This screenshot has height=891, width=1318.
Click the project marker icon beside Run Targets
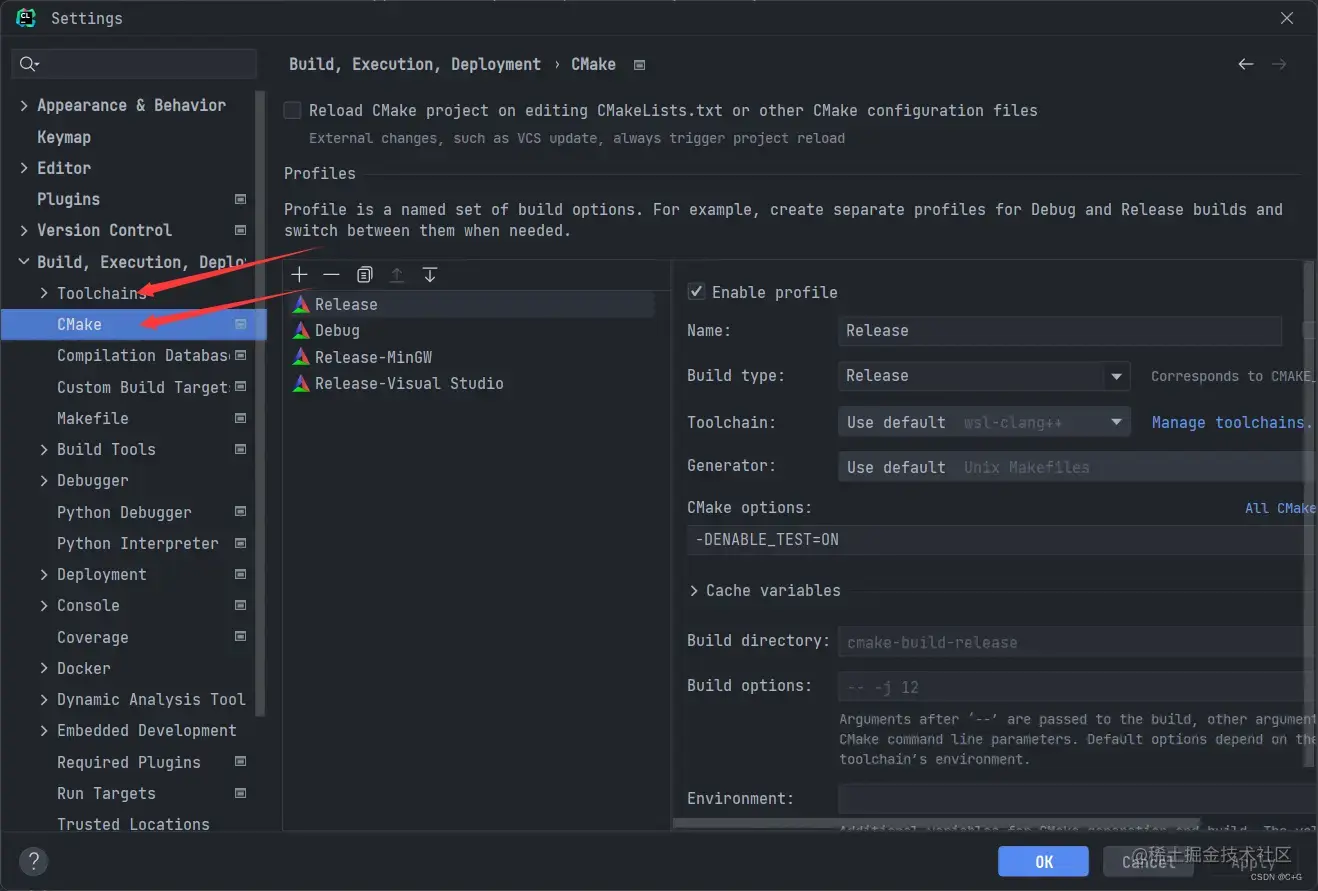tap(240, 793)
